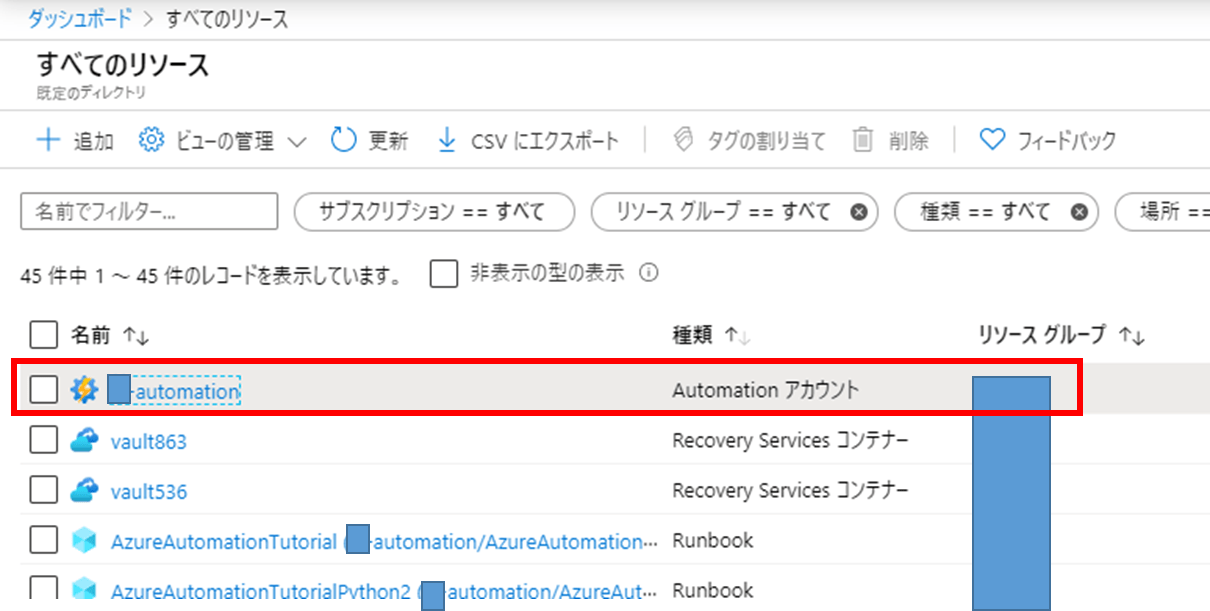Click the 追加 button label
The width and height of the screenshot is (1210, 611).
93,141
